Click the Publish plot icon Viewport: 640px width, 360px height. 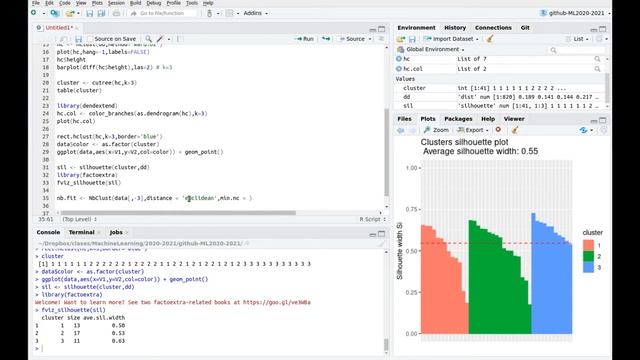(x=583, y=130)
